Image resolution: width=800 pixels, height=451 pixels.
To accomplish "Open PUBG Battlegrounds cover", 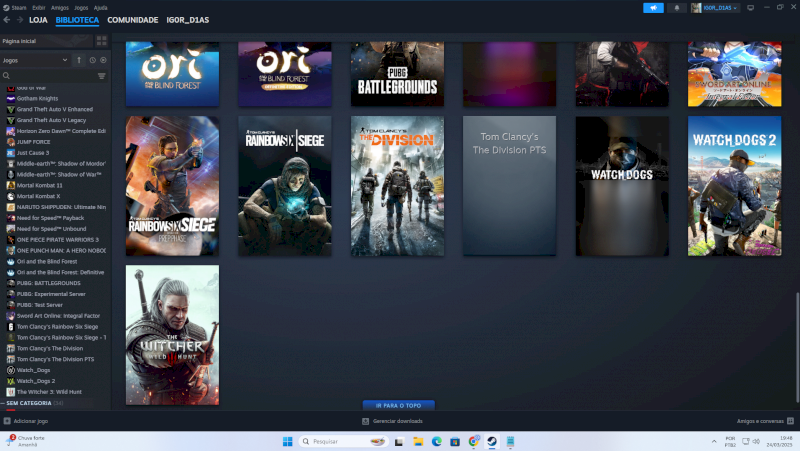I will point(397,74).
